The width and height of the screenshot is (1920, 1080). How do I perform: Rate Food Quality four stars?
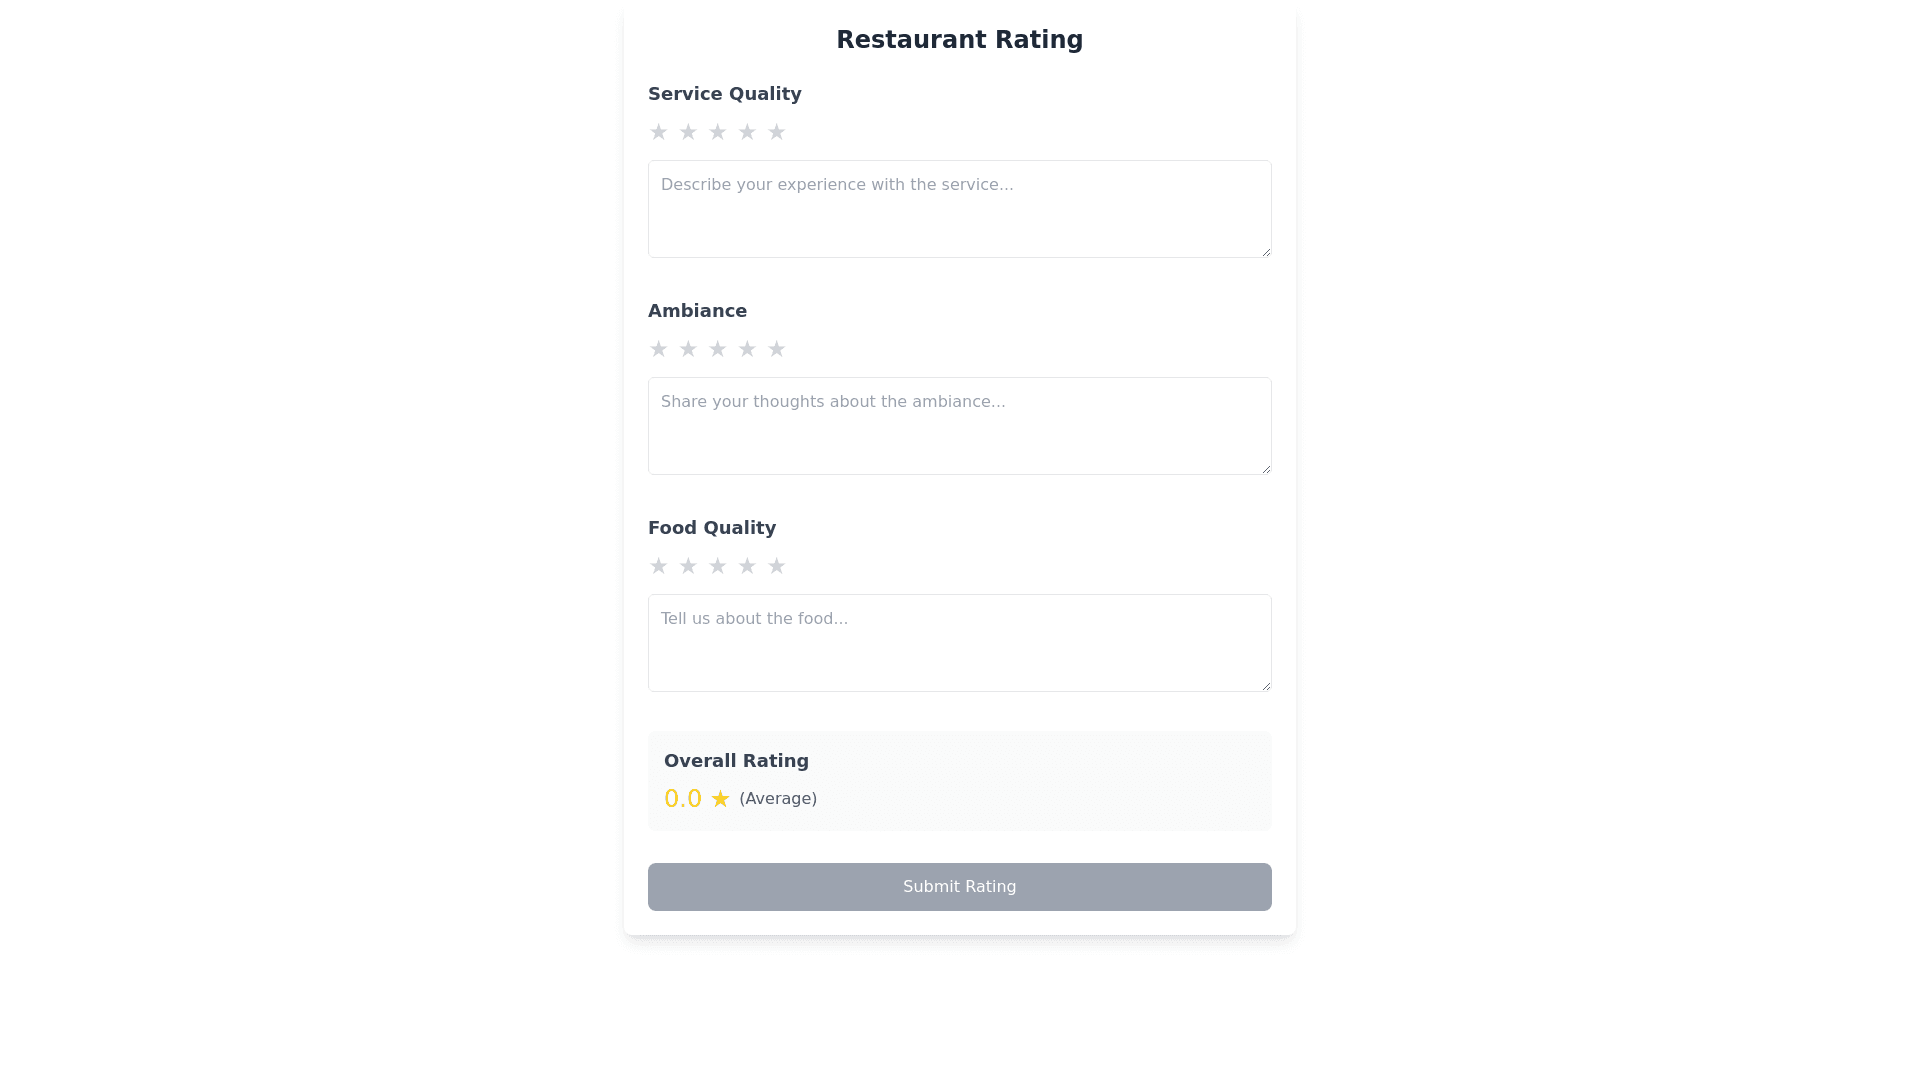[x=747, y=566]
